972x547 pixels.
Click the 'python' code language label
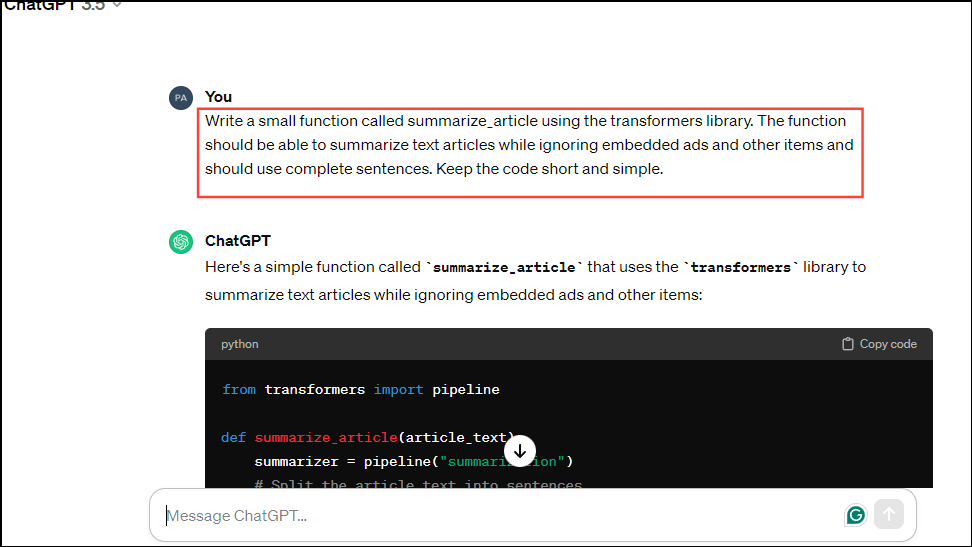(239, 344)
